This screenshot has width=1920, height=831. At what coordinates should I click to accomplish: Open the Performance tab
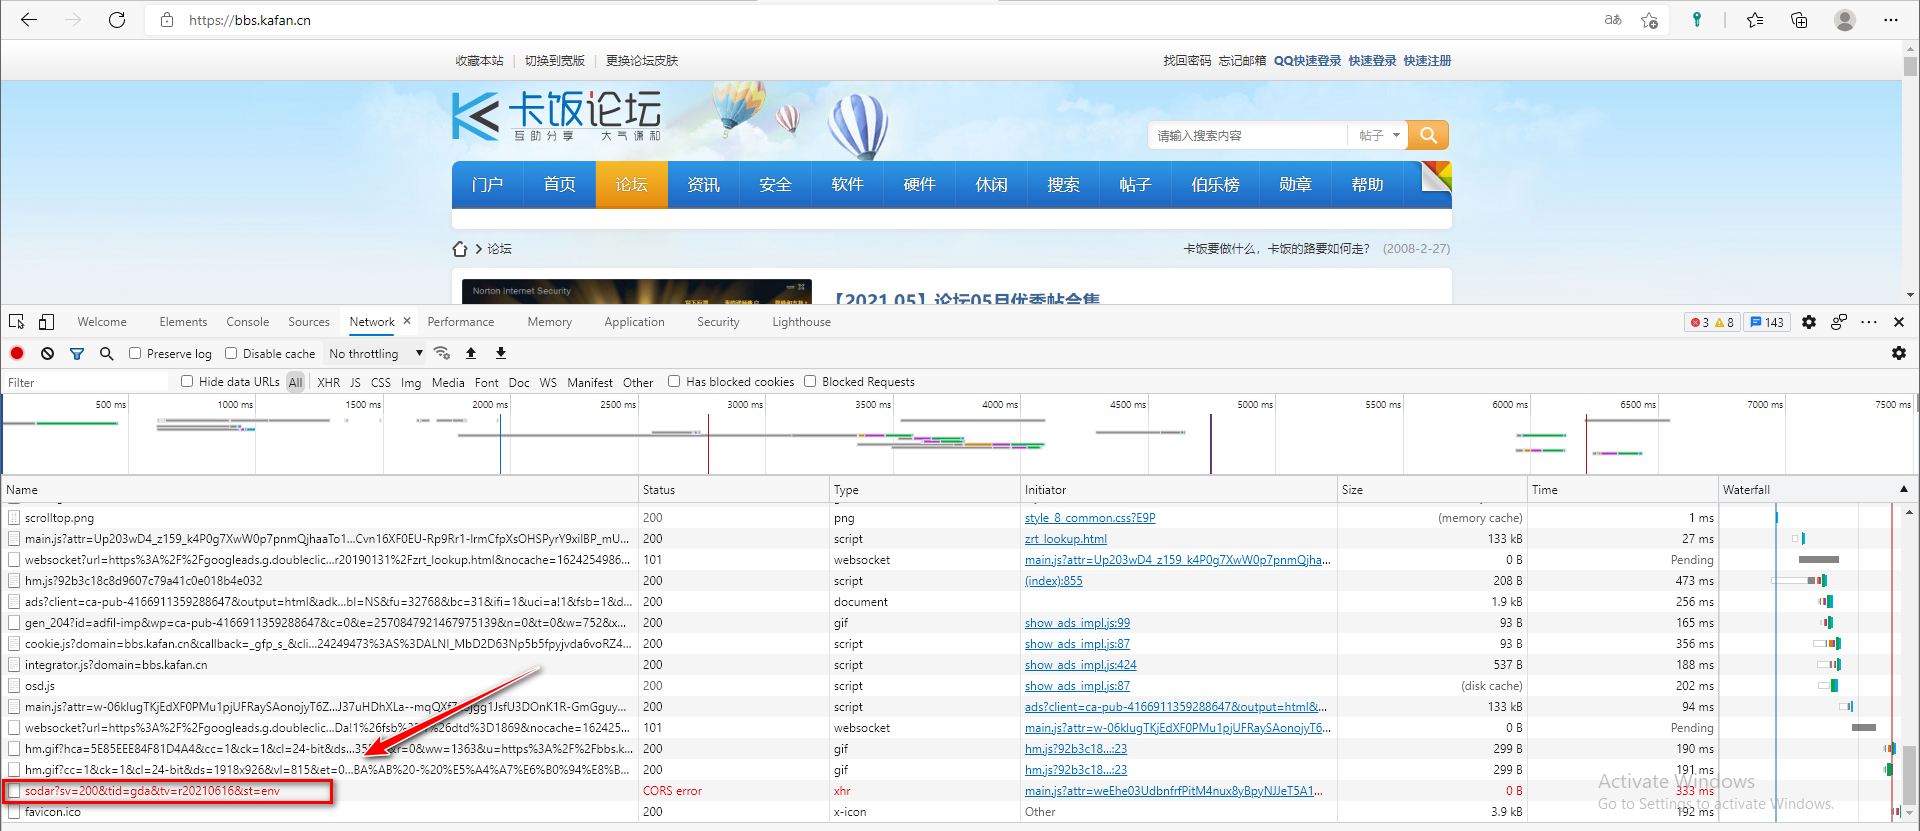pos(461,322)
